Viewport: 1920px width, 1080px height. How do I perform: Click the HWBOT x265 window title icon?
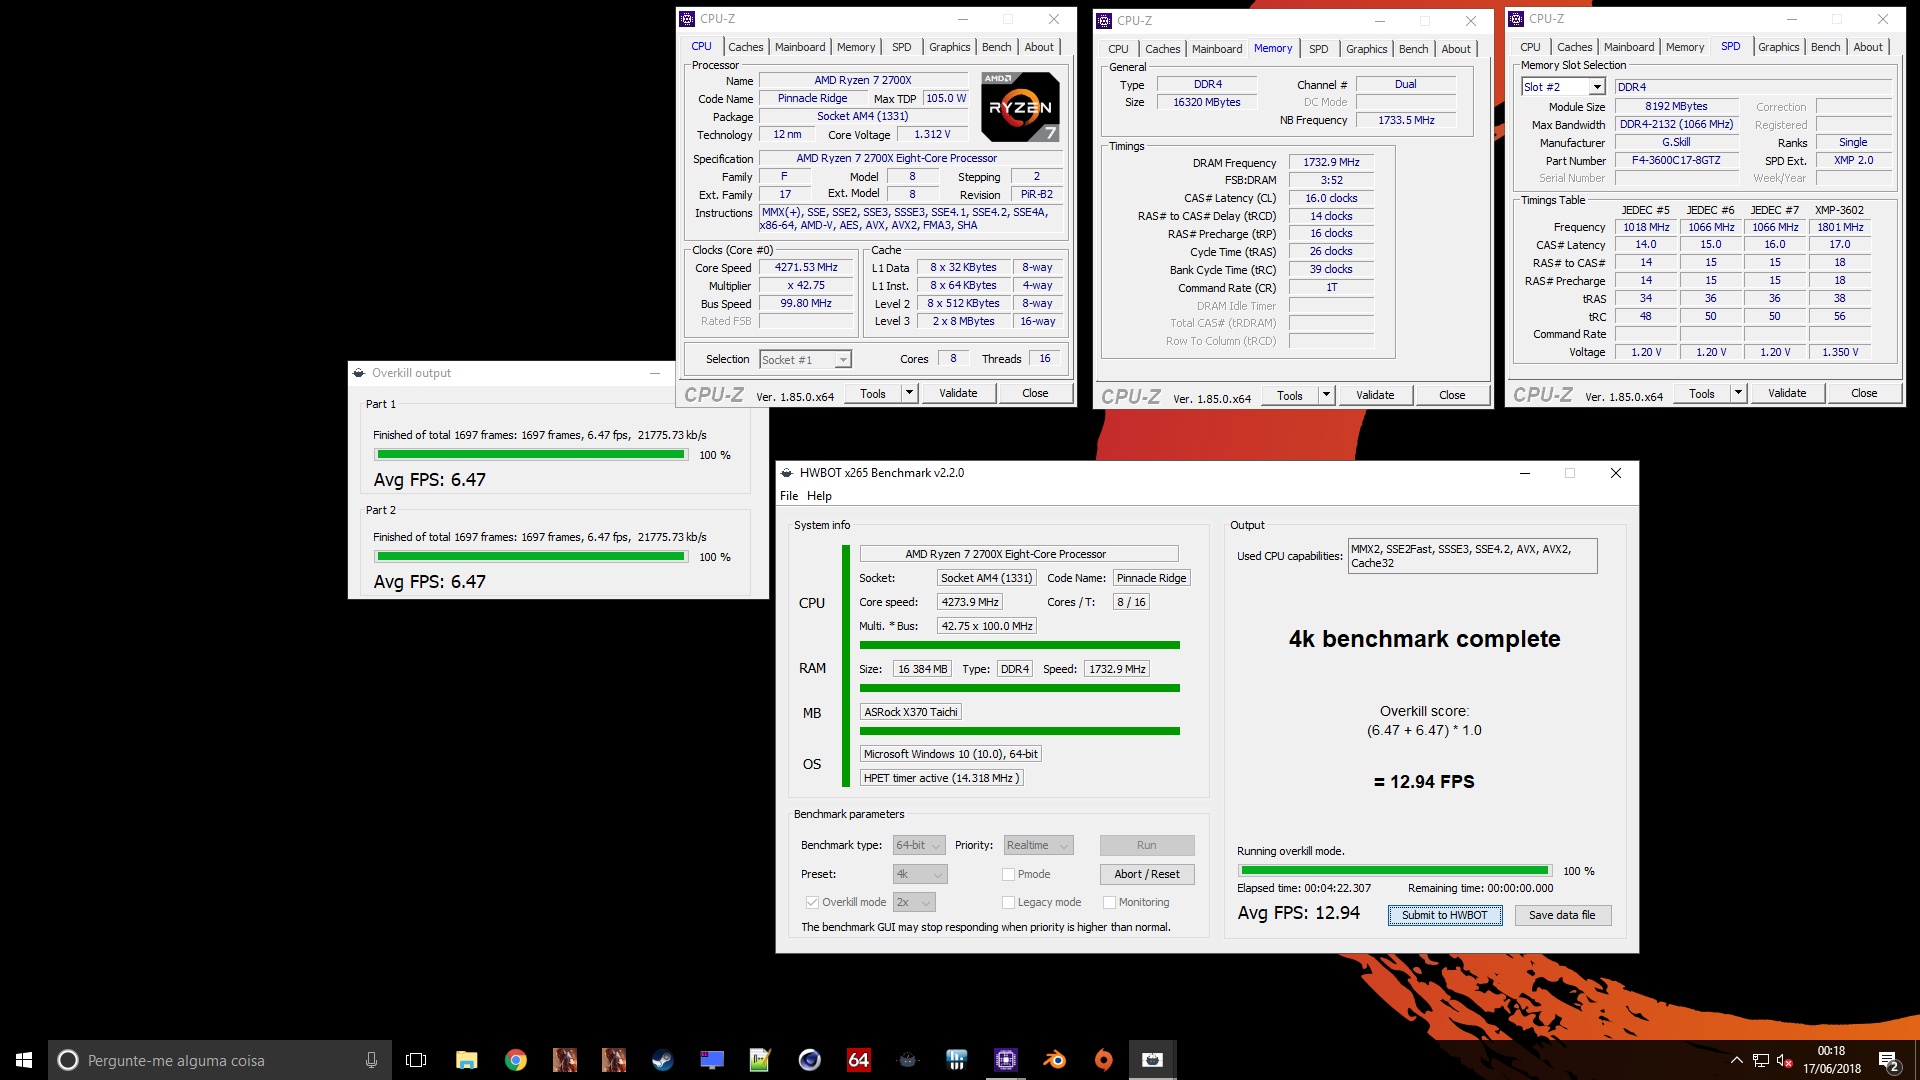tap(787, 473)
